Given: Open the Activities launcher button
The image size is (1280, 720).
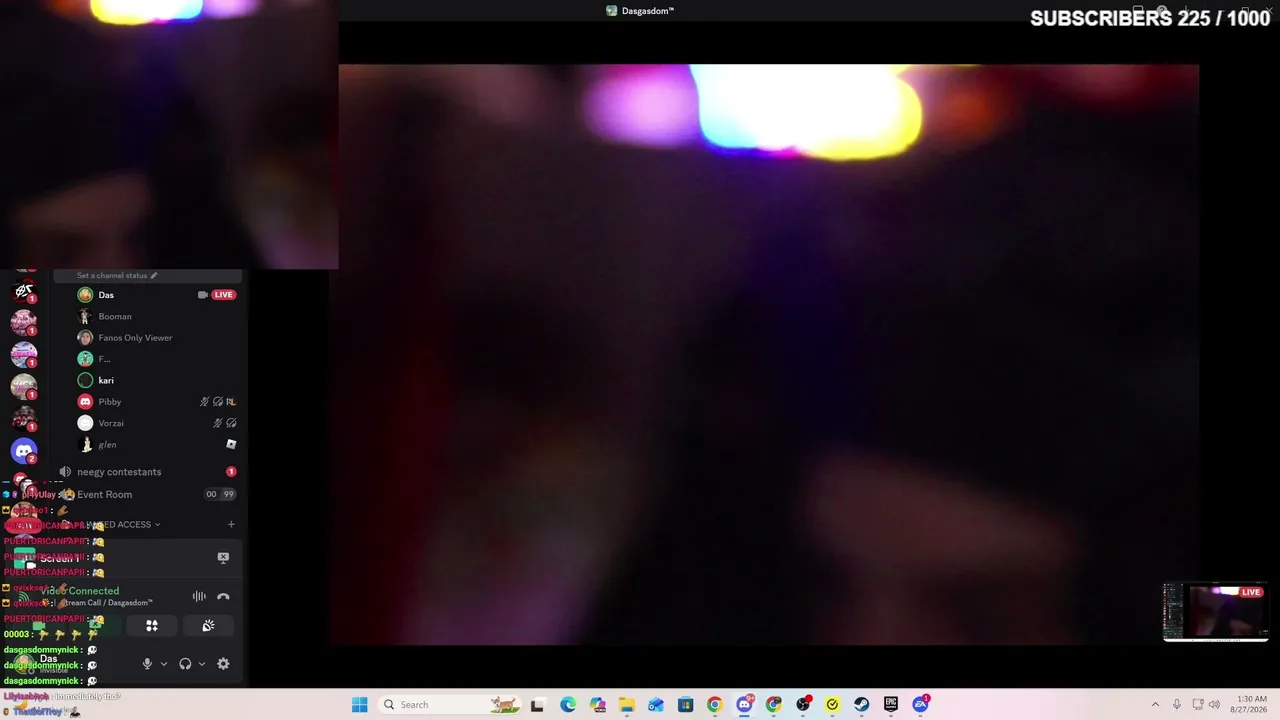Looking at the screenshot, I should (x=152, y=626).
